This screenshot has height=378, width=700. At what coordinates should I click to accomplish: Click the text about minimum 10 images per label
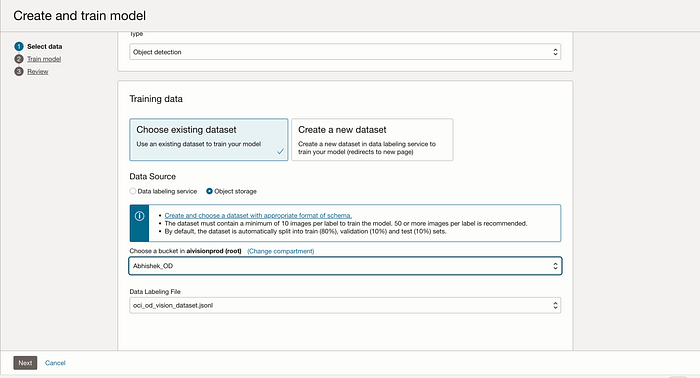[x=346, y=223]
